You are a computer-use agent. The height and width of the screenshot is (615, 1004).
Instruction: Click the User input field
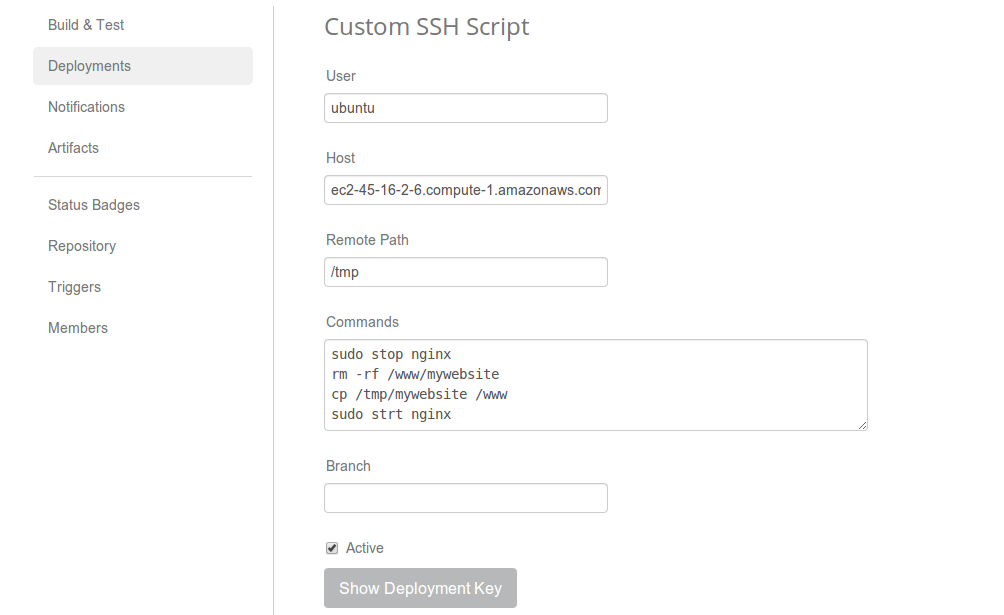(465, 108)
